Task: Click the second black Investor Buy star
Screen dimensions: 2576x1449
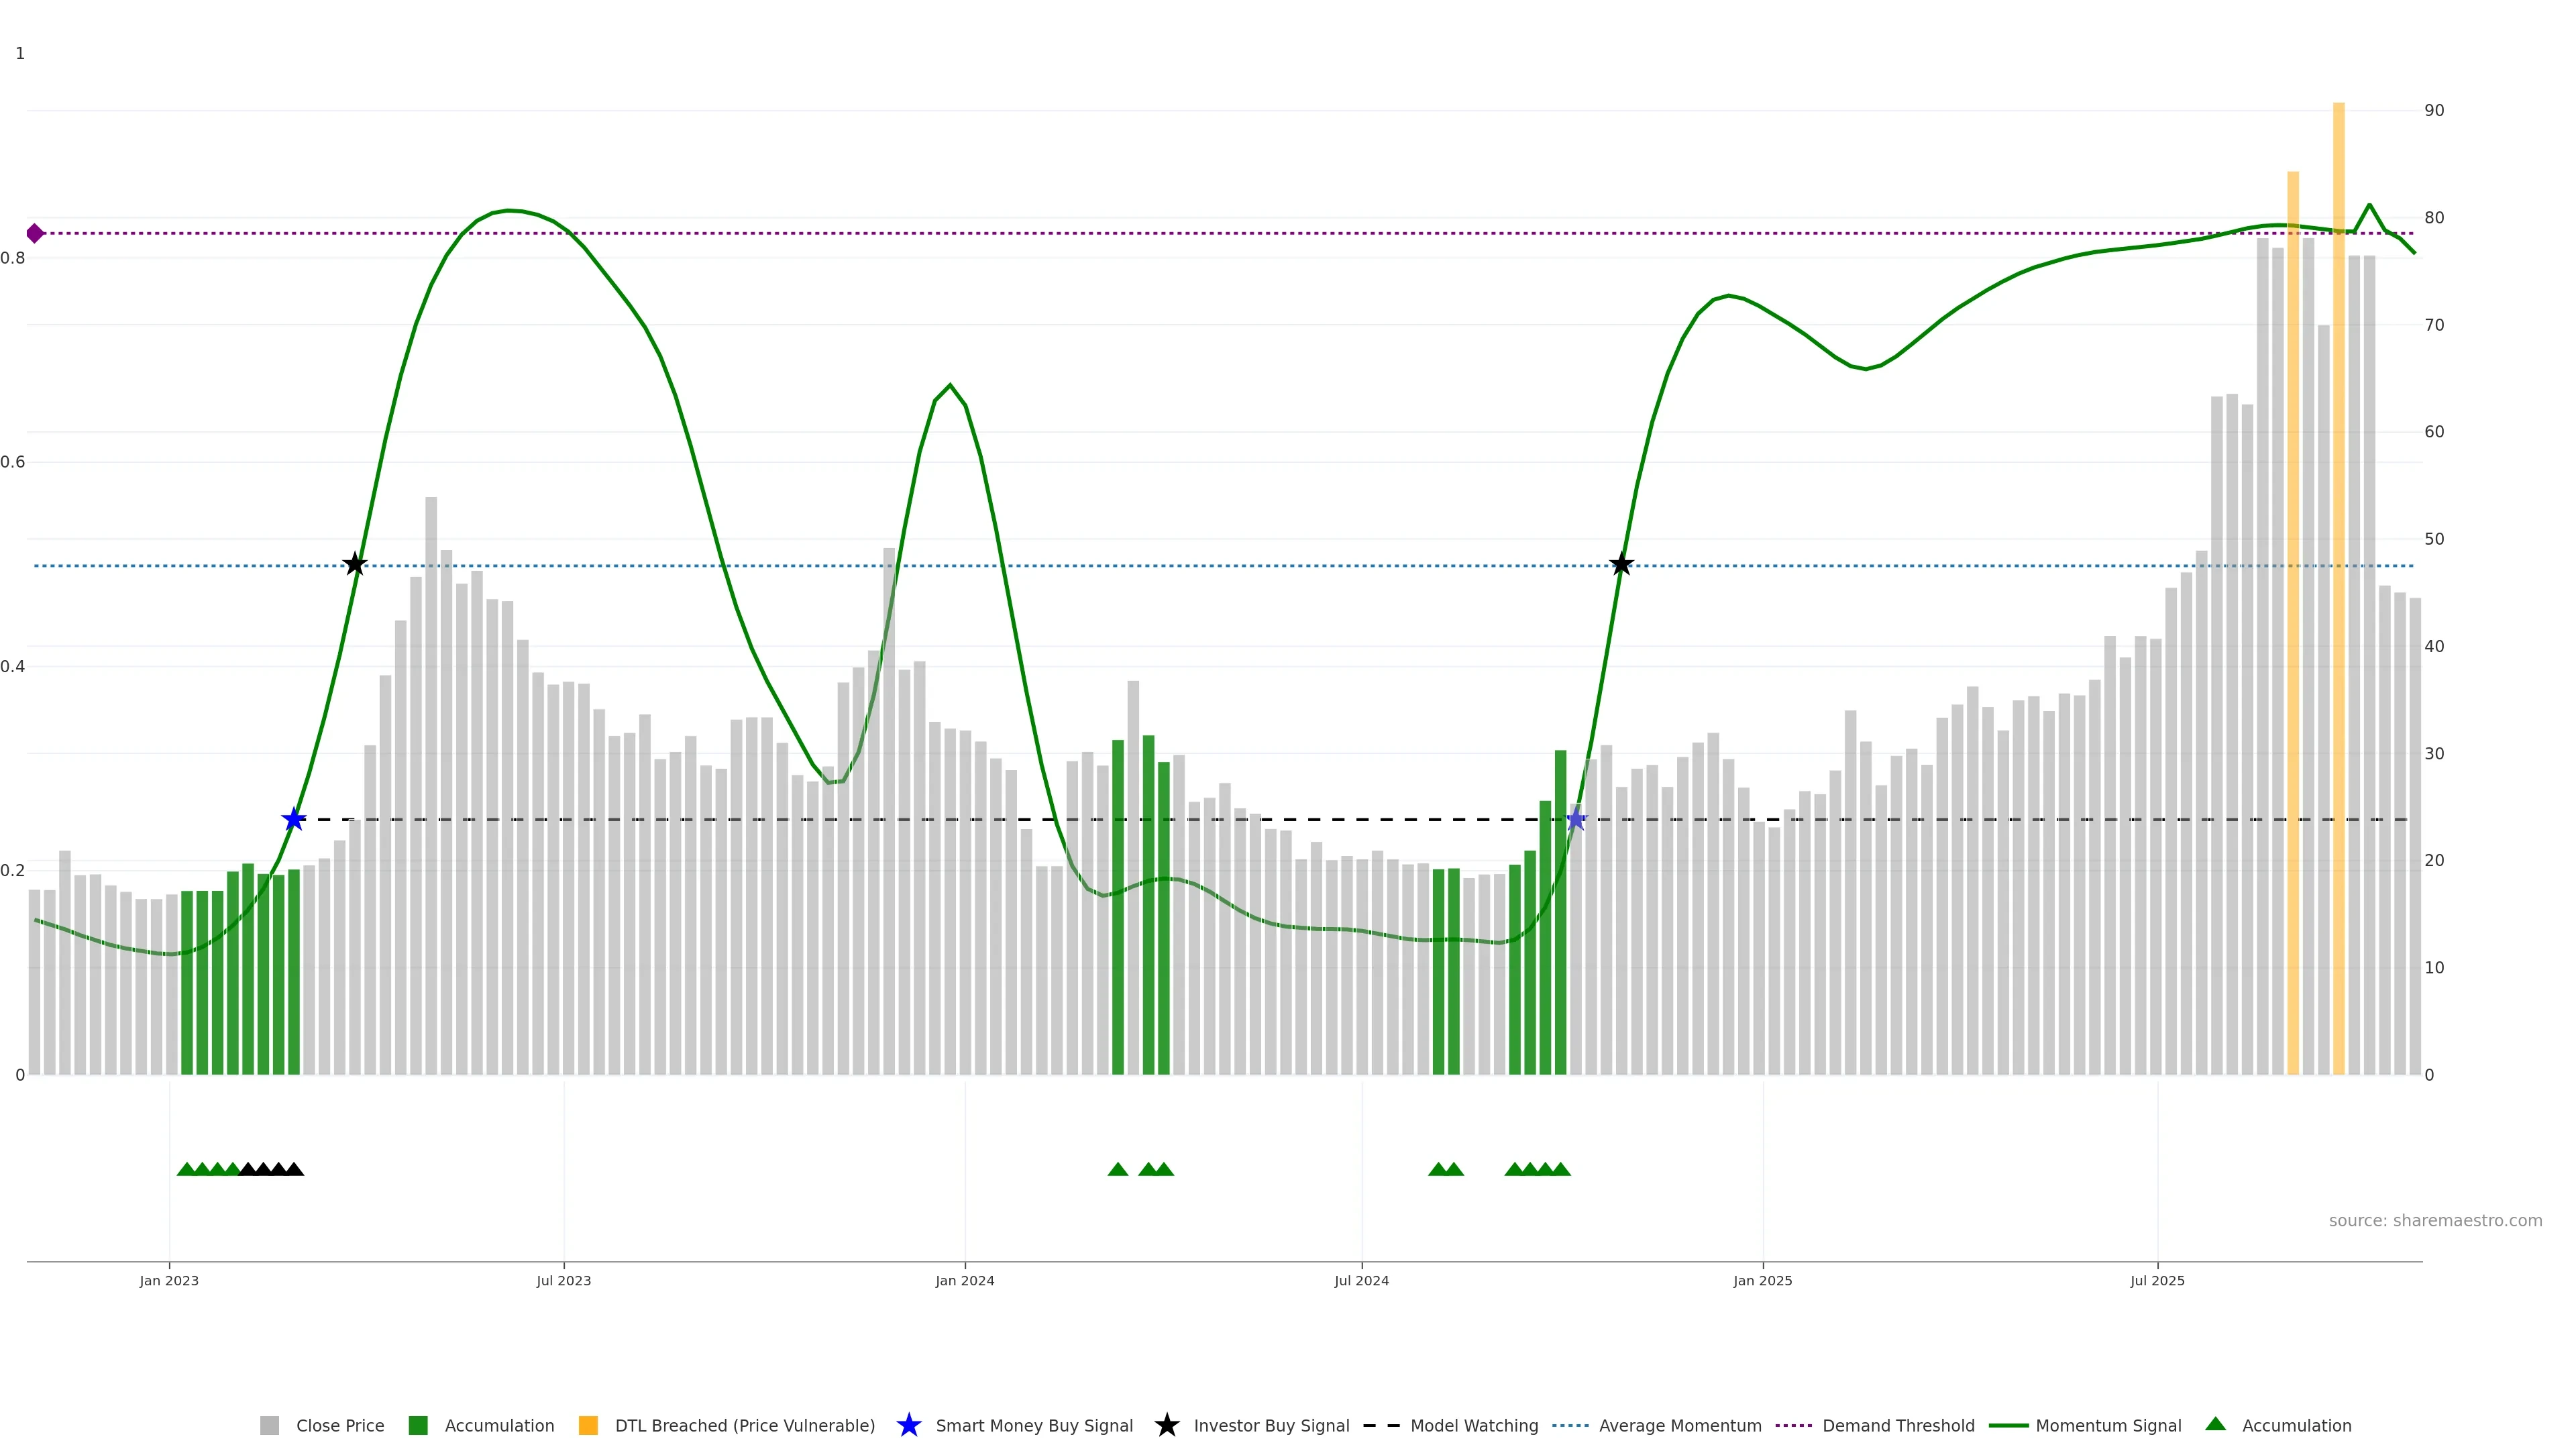Action: point(1621,565)
